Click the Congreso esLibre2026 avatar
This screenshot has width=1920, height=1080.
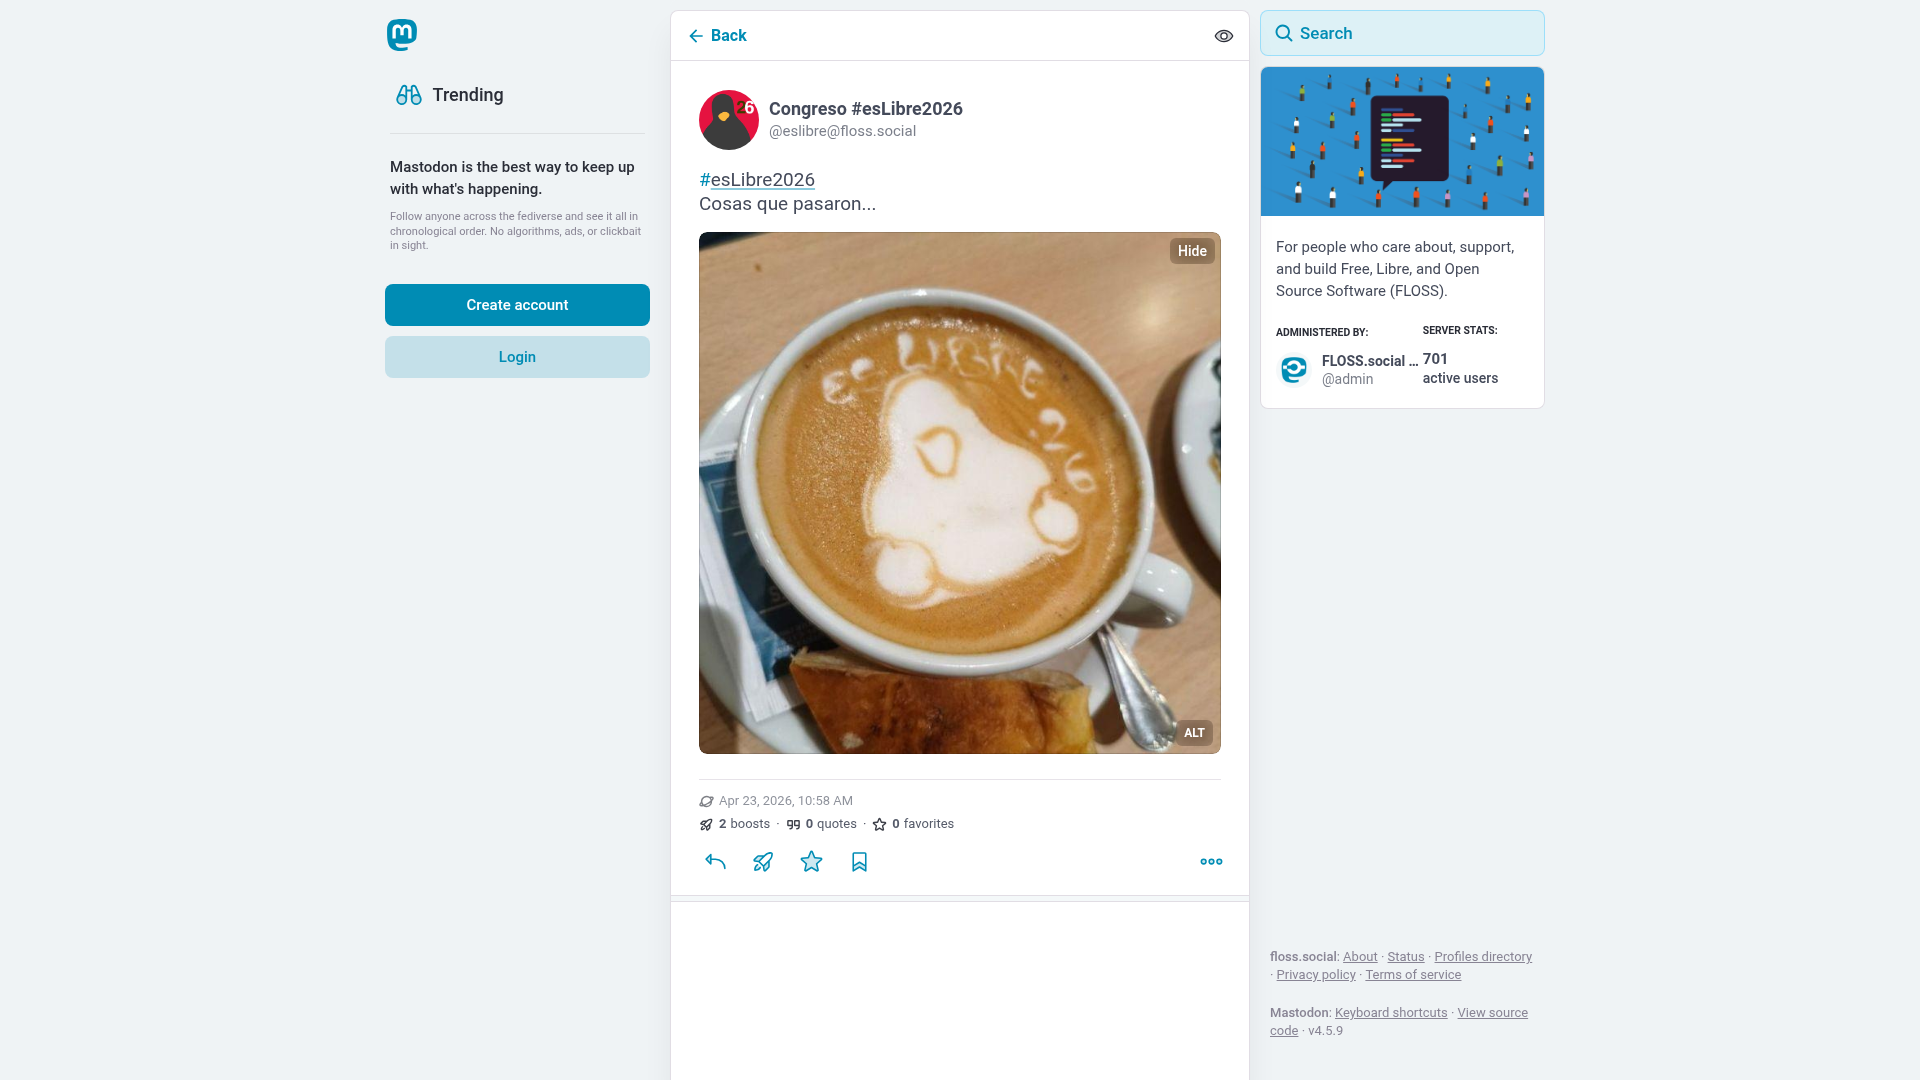coord(729,120)
